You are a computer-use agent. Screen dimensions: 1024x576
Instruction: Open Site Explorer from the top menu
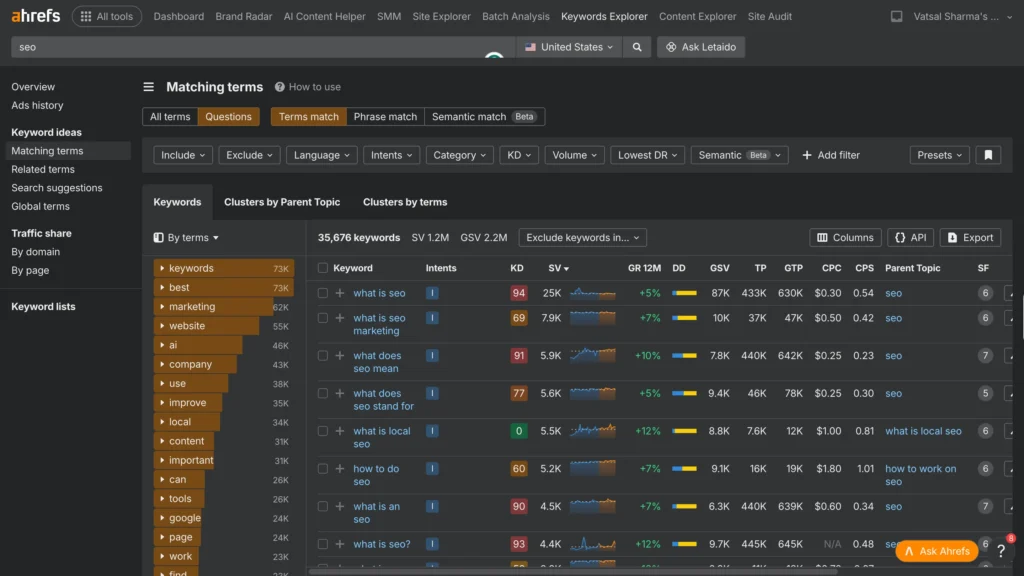click(x=441, y=16)
